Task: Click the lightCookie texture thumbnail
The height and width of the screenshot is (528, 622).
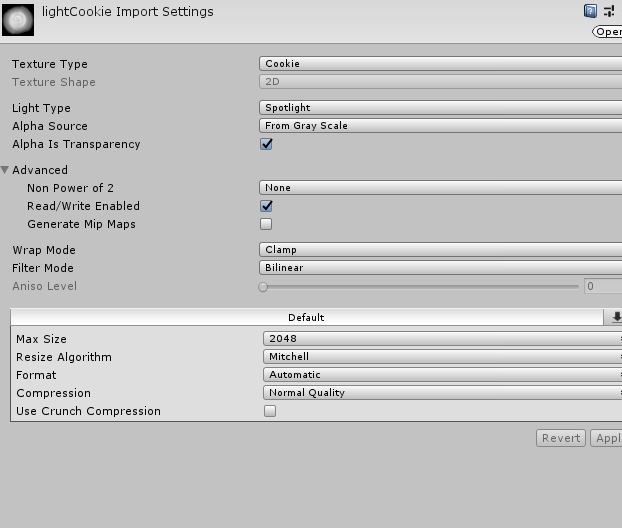Action: click(18, 20)
